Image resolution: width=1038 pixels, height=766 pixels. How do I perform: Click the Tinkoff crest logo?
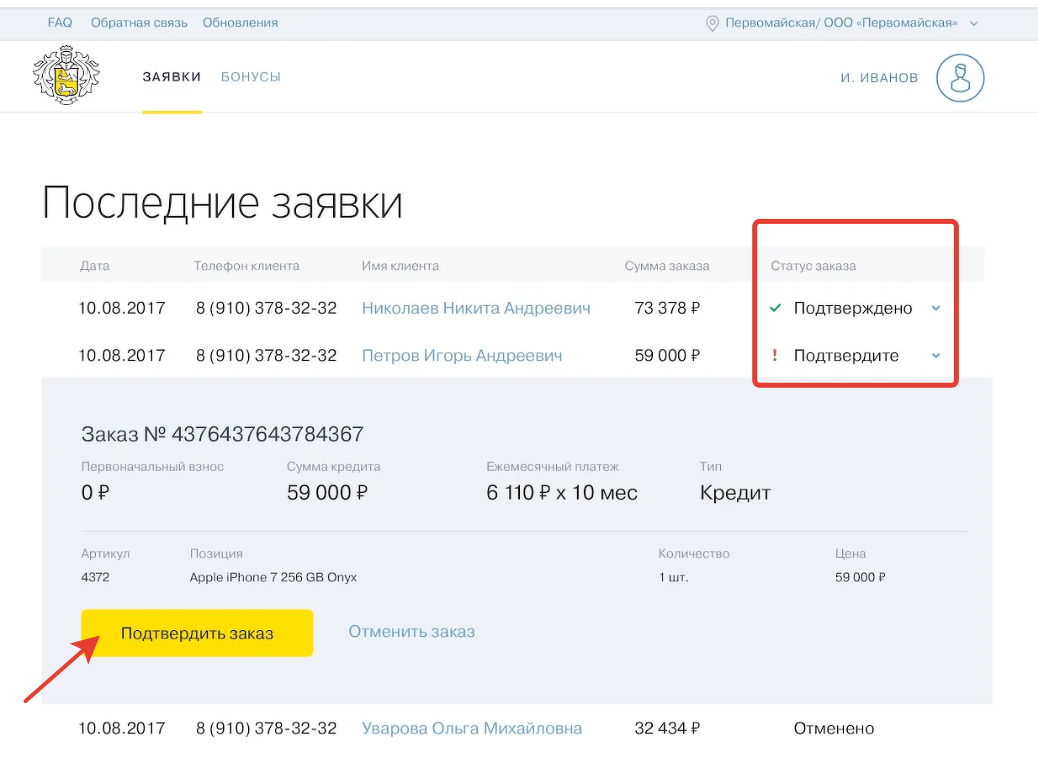click(66, 75)
